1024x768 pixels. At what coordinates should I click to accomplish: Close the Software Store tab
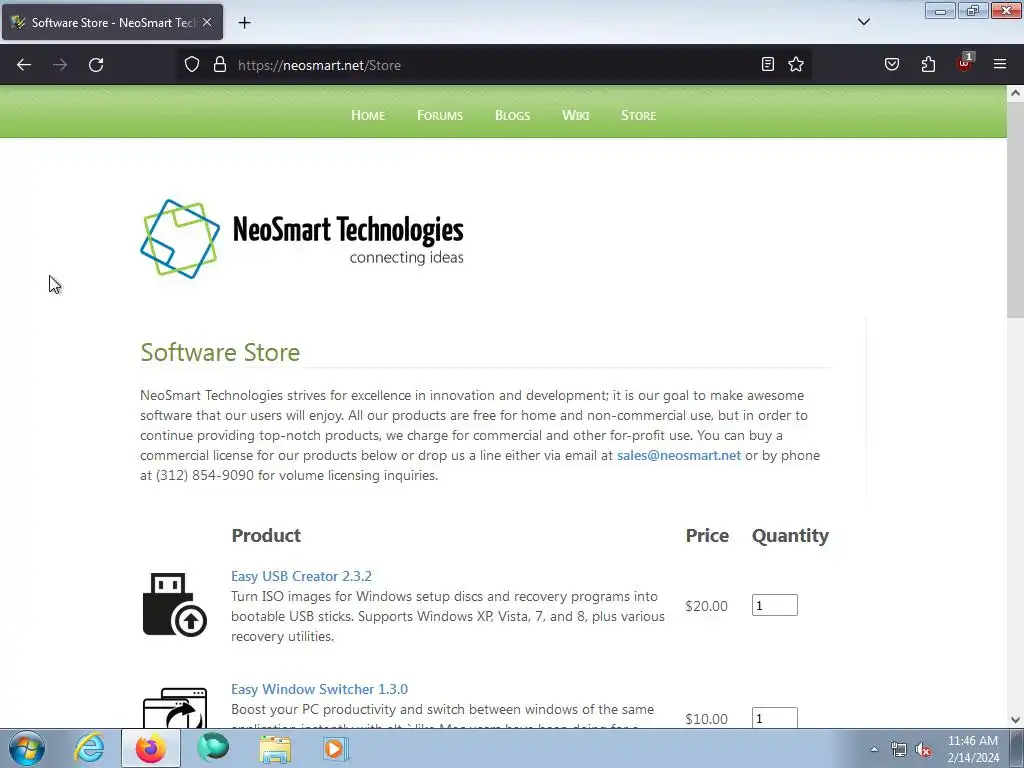[207, 22]
